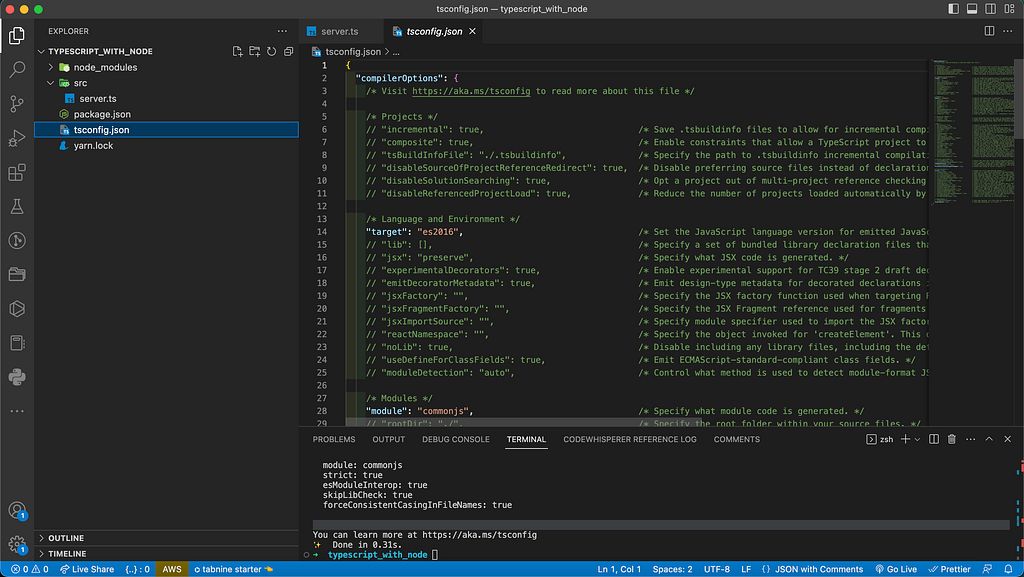
Task: Click Live Share in status bar
Action: pos(87,569)
